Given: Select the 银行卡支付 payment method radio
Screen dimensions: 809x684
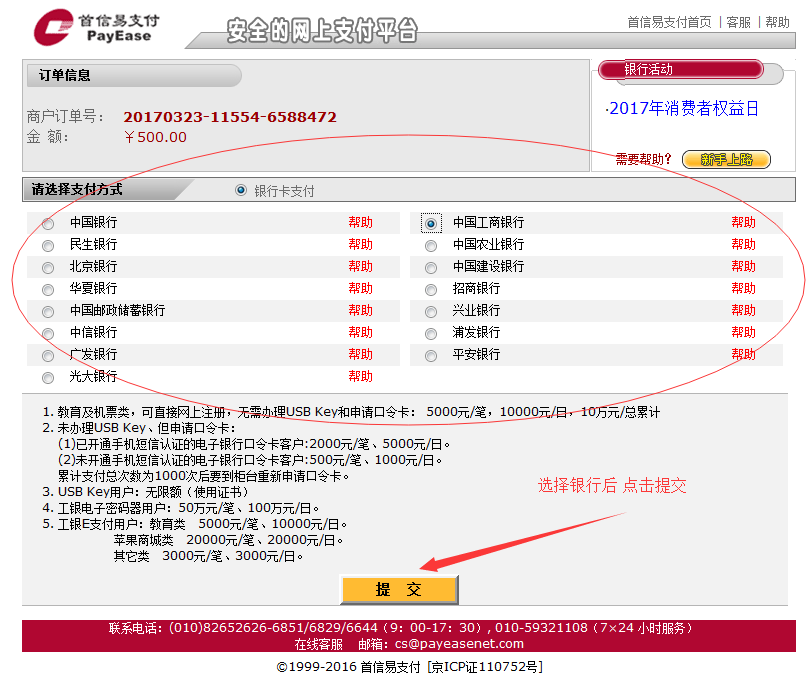Looking at the screenshot, I should pos(240,190).
